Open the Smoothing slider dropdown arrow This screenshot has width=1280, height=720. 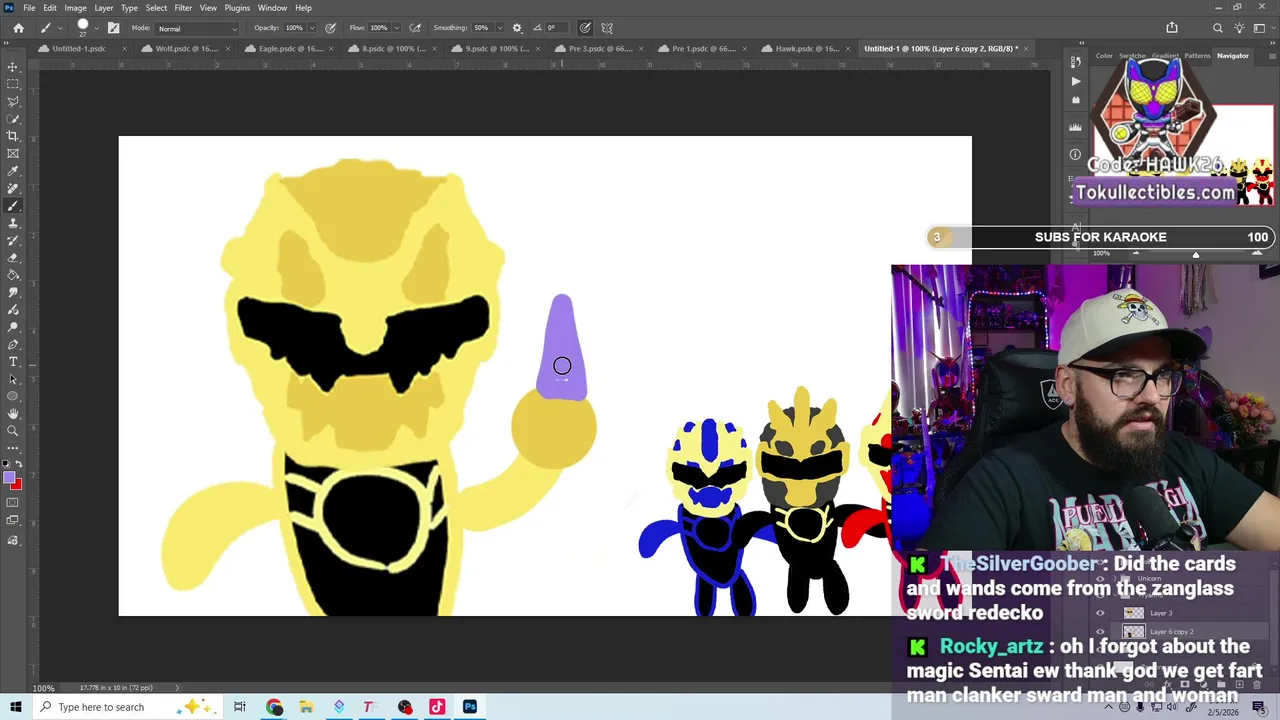point(499,28)
